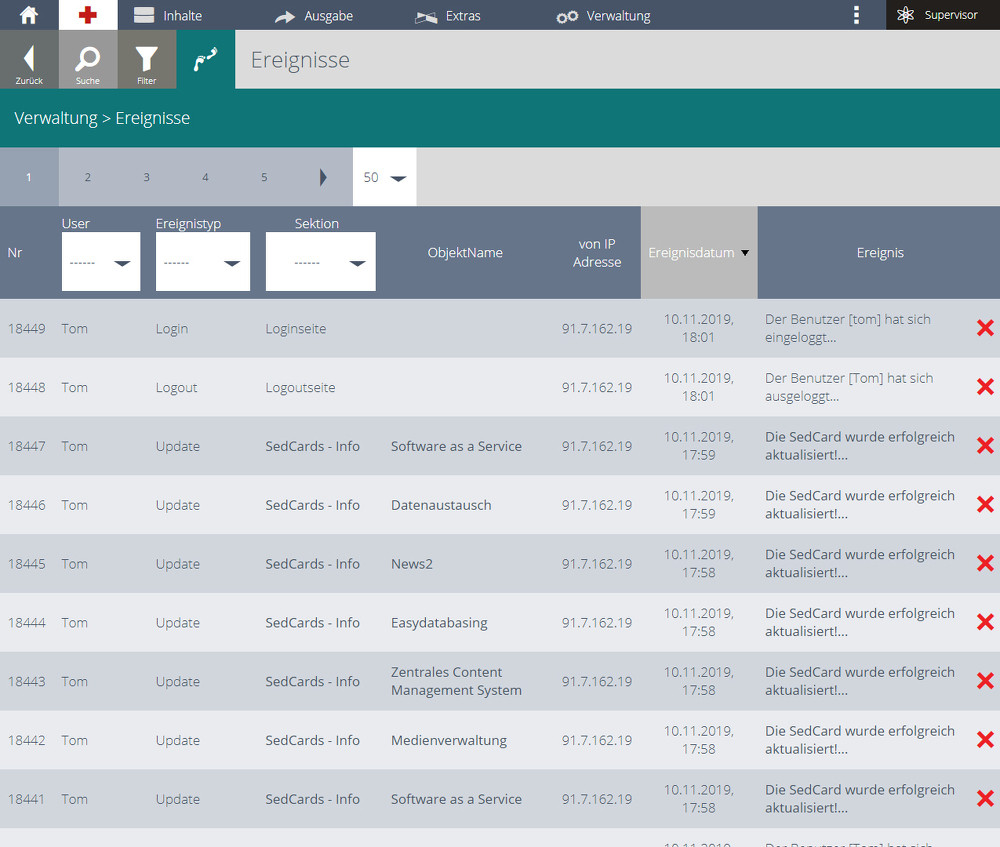The height and width of the screenshot is (847, 1000).
Task: Select page 1 in pagination
Action: 29,177
